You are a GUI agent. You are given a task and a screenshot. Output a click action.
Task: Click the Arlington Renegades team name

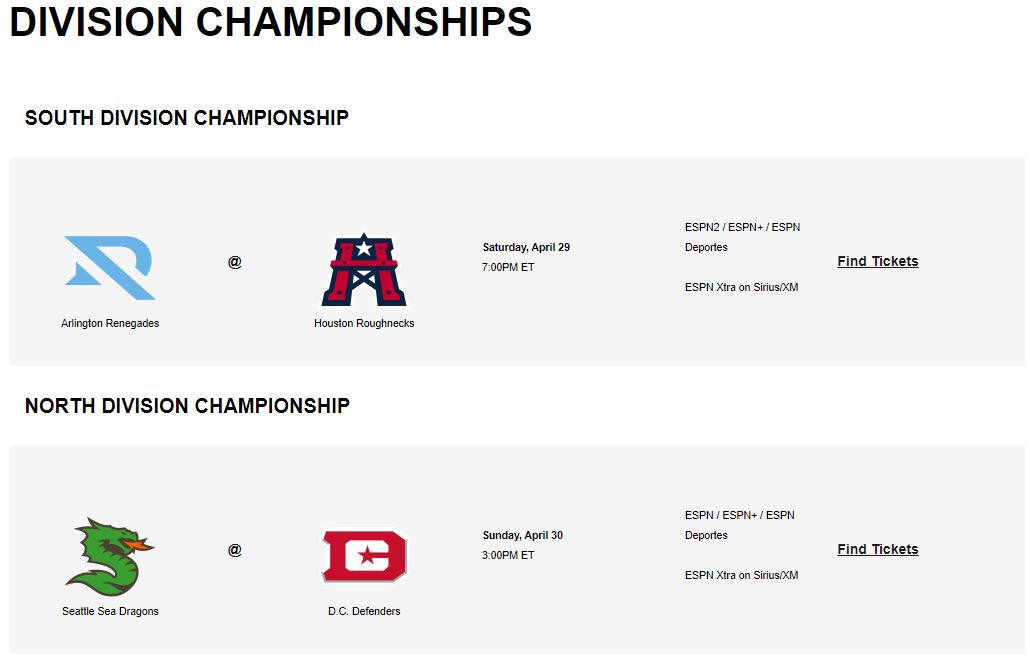110,322
